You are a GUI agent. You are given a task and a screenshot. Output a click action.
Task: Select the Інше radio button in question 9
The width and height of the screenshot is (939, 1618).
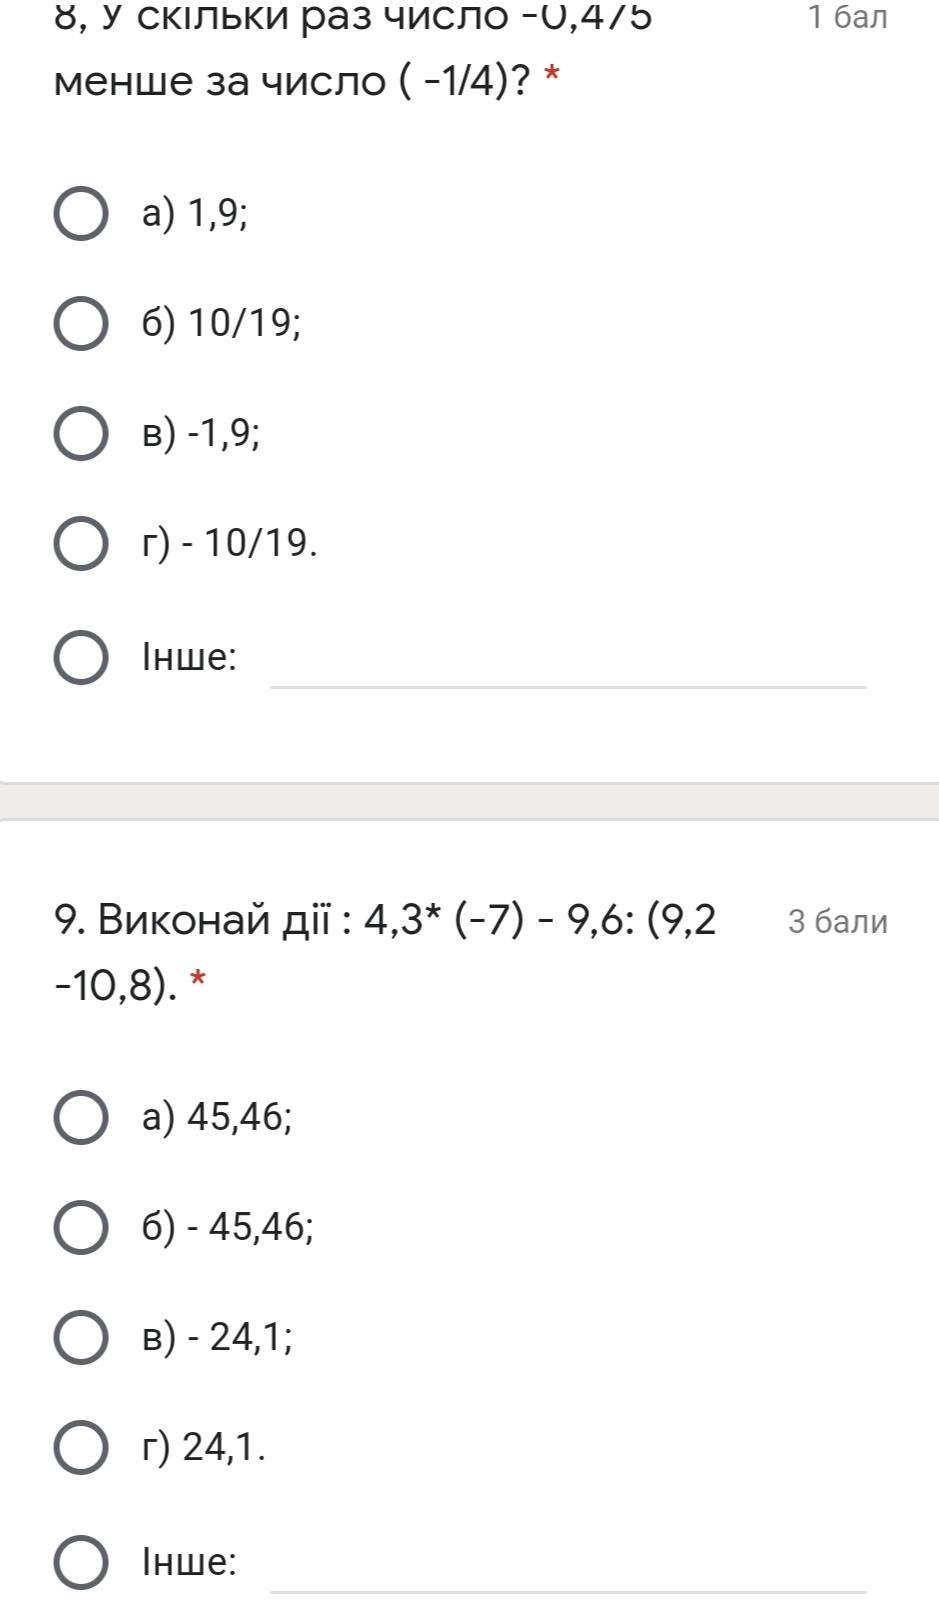click(x=80, y=1561)
